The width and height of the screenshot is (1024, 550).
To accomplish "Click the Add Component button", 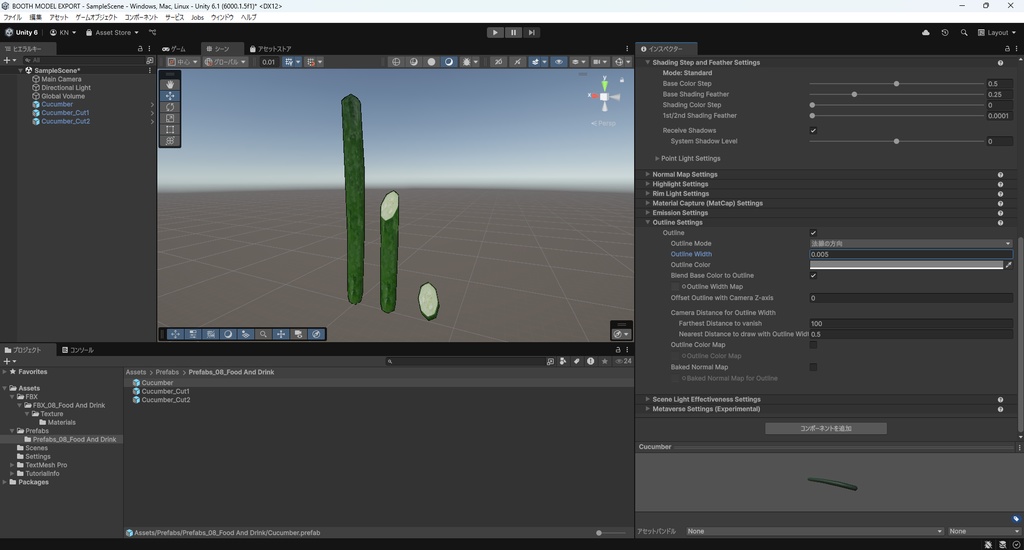I will pos(825,428).
